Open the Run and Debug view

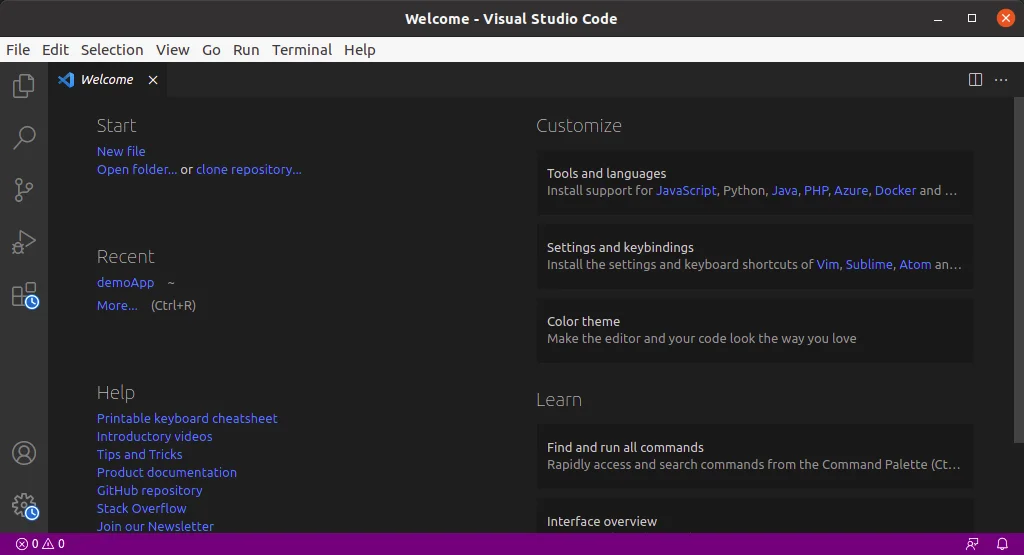point(24,241)
